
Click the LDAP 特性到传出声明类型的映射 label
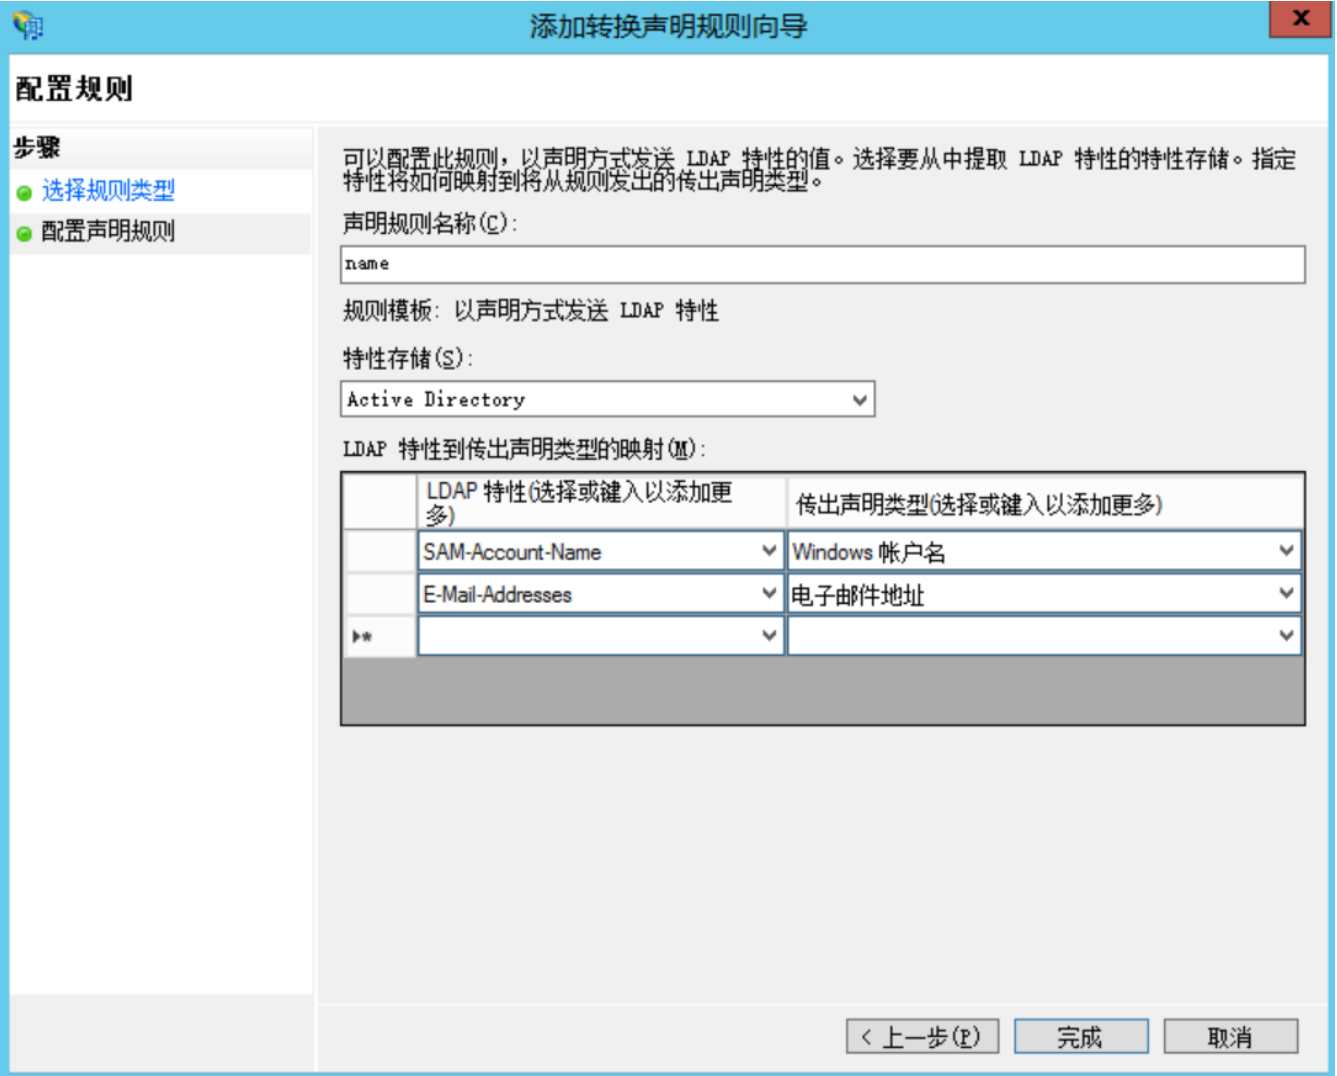[524, 449]
